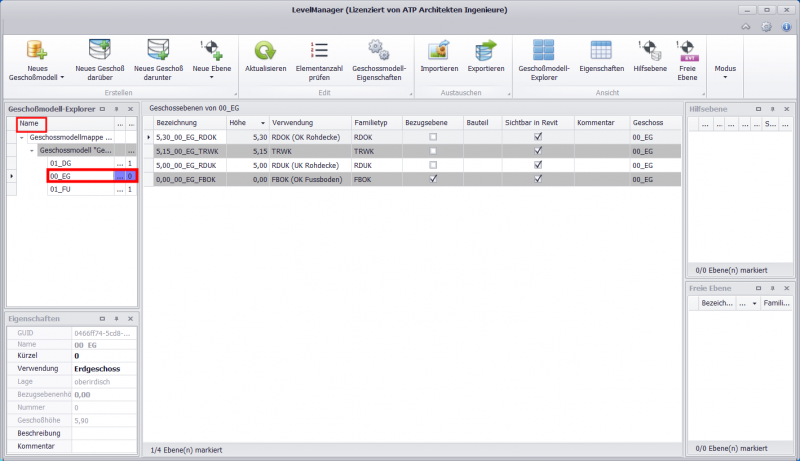Select the 5,30_00_EG_RDOK level cell

[190, 137]
